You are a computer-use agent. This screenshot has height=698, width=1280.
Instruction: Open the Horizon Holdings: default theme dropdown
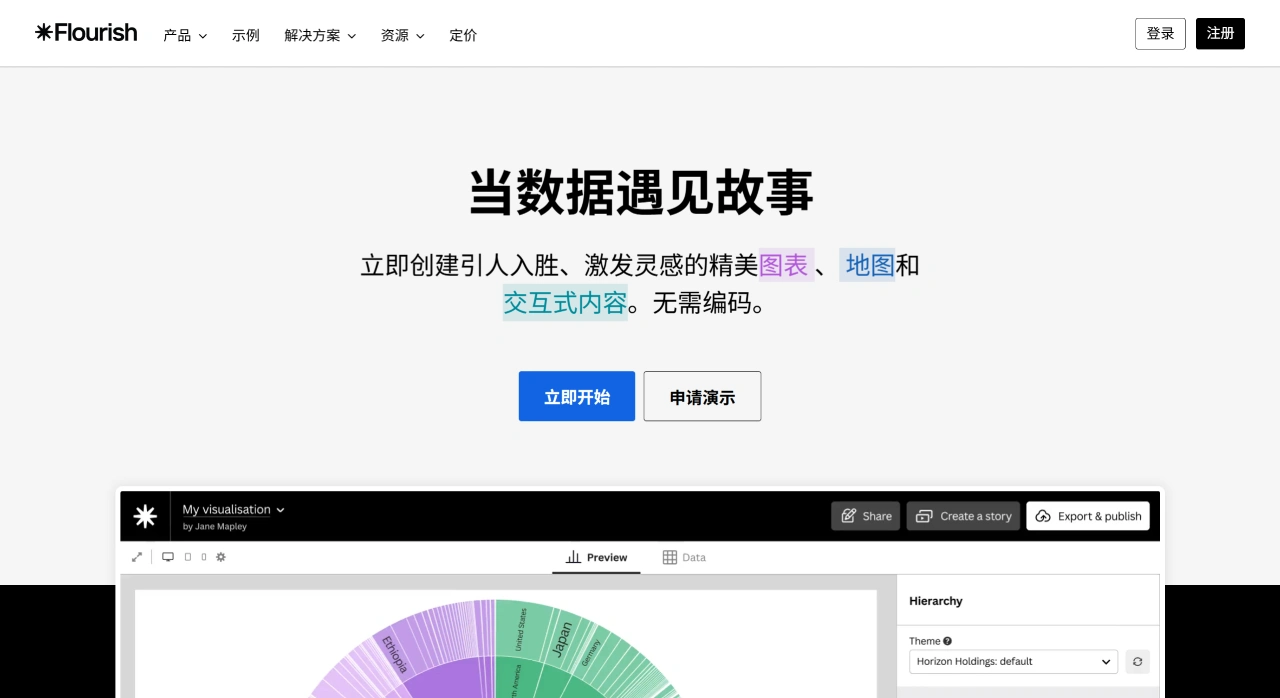pos(1014,661)
